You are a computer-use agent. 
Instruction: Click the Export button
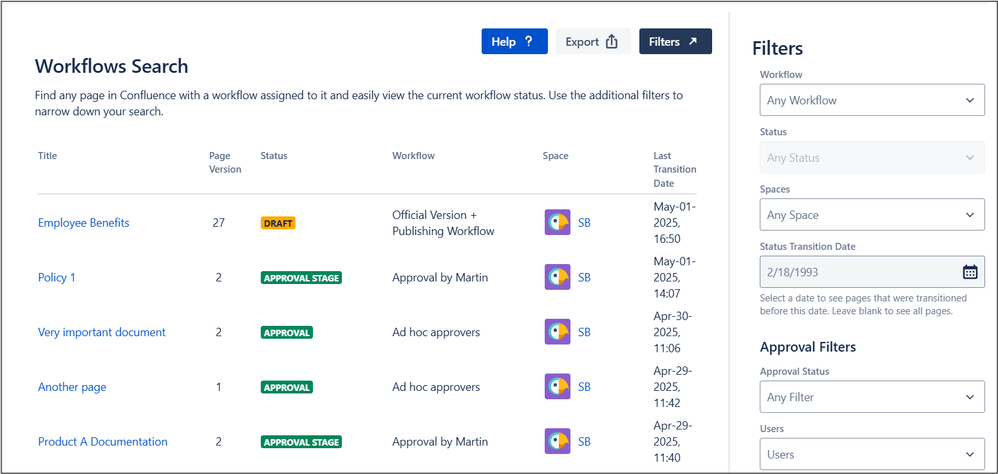(x=593, y=41)
